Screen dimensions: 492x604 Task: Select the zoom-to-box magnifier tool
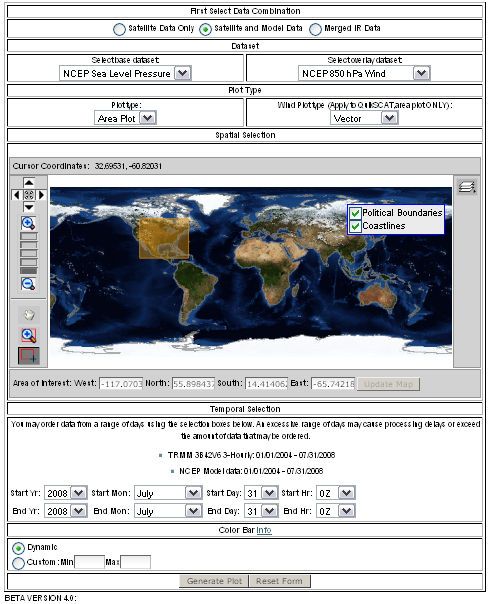[x=29, y=335]
